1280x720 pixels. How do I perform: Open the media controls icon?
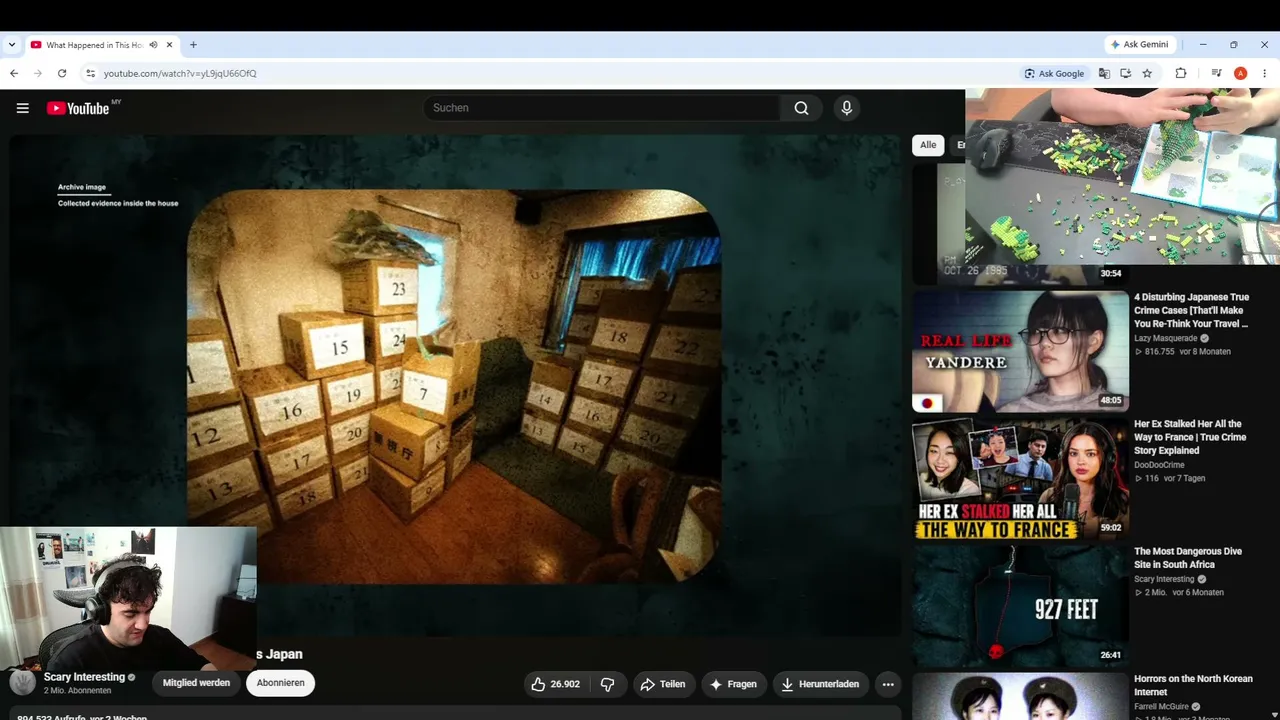[x=1216, y=73]
